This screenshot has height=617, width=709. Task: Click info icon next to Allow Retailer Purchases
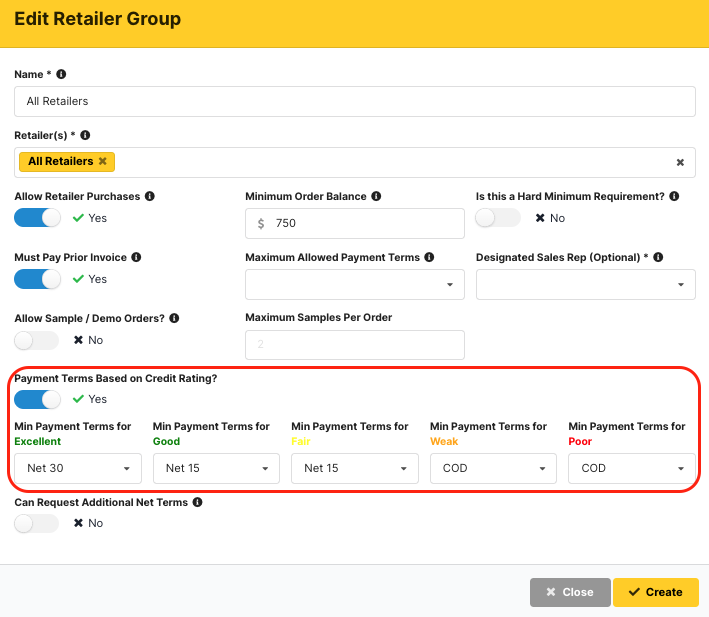pyautogui.click(x=150, y=197)
